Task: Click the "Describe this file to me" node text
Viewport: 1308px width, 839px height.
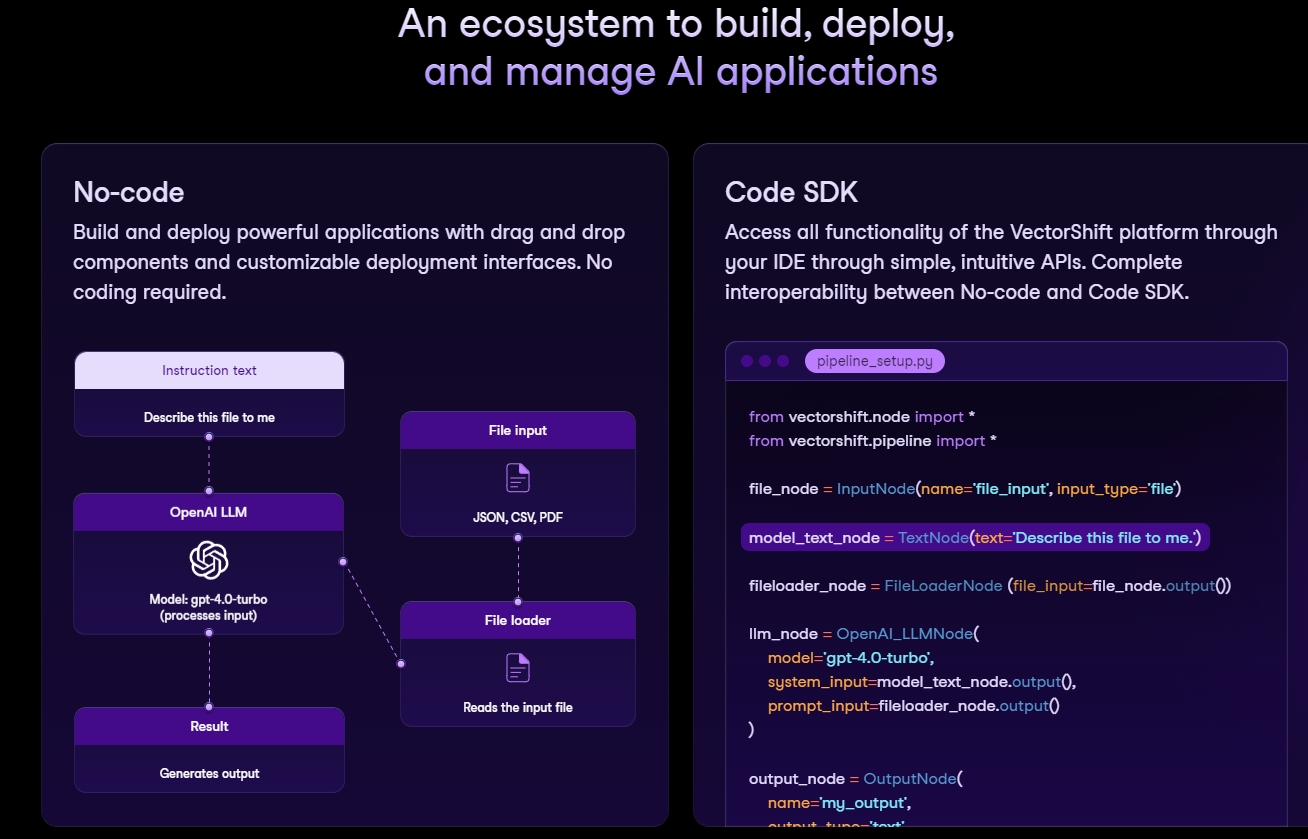Action: pos(209,417)
